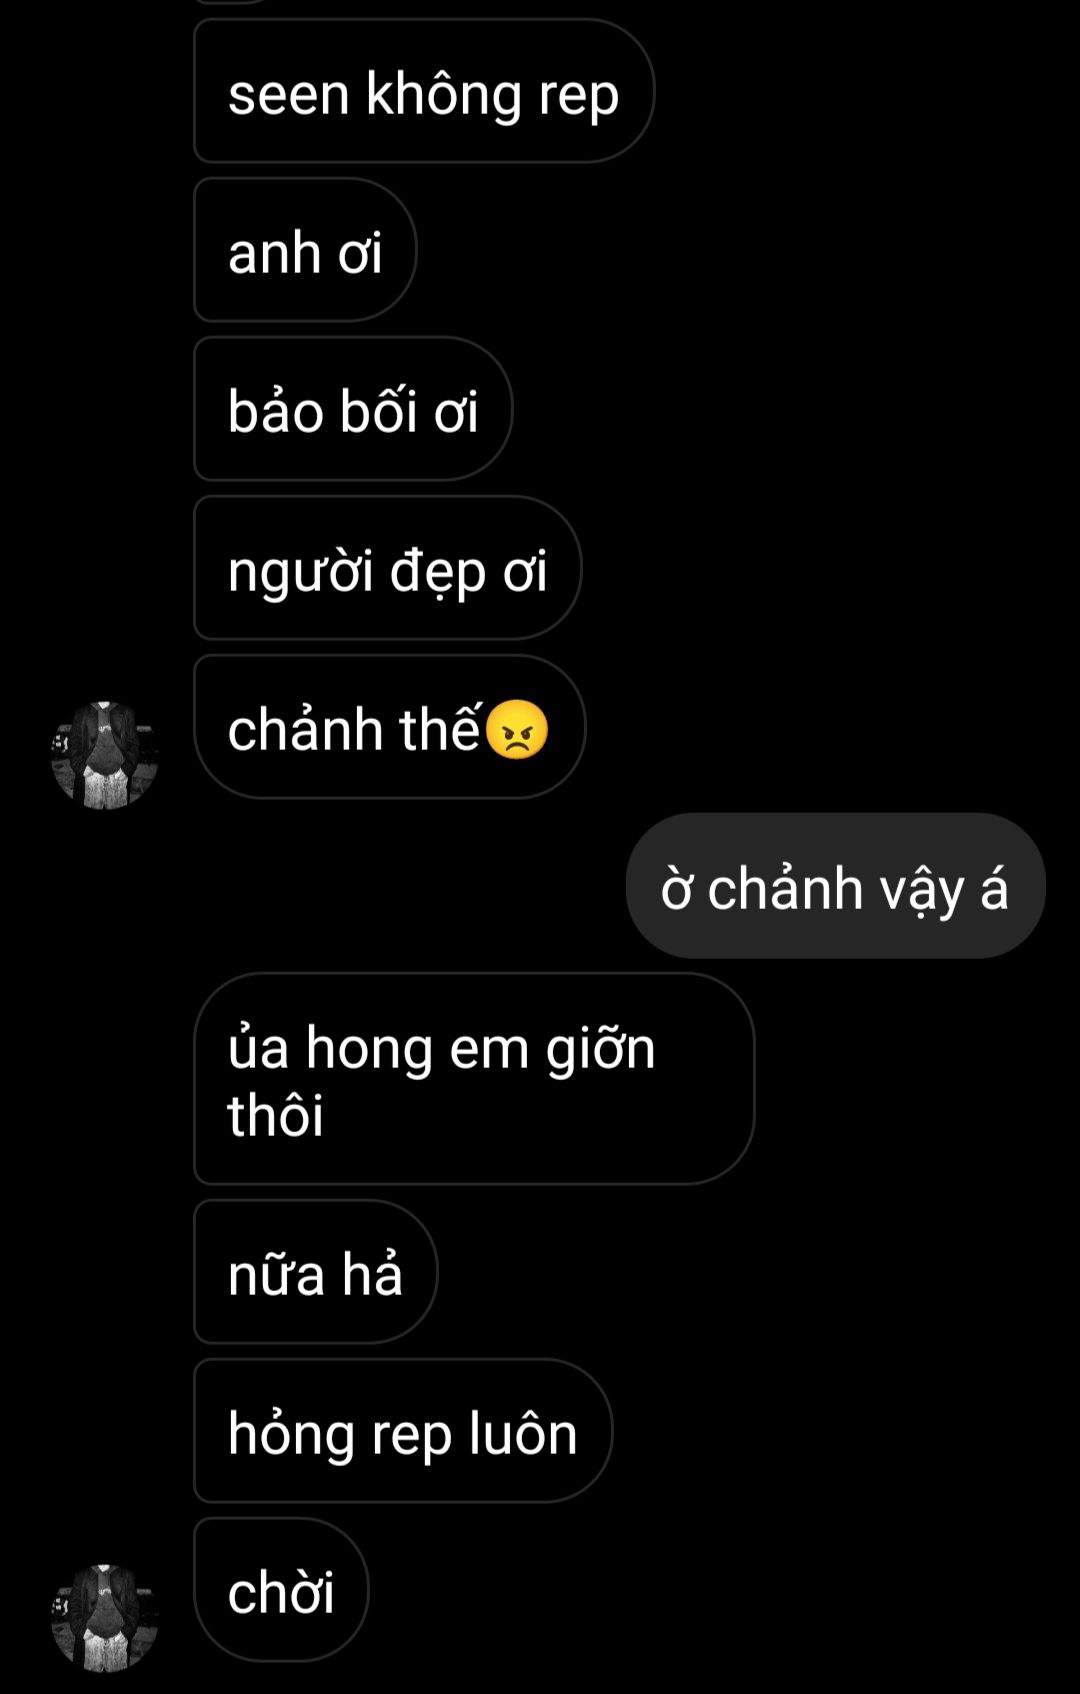Tap the avatar beside the 'chảnh thế' message
Viewport: 1080px width, 1694px height.
(x=105, y=755)
